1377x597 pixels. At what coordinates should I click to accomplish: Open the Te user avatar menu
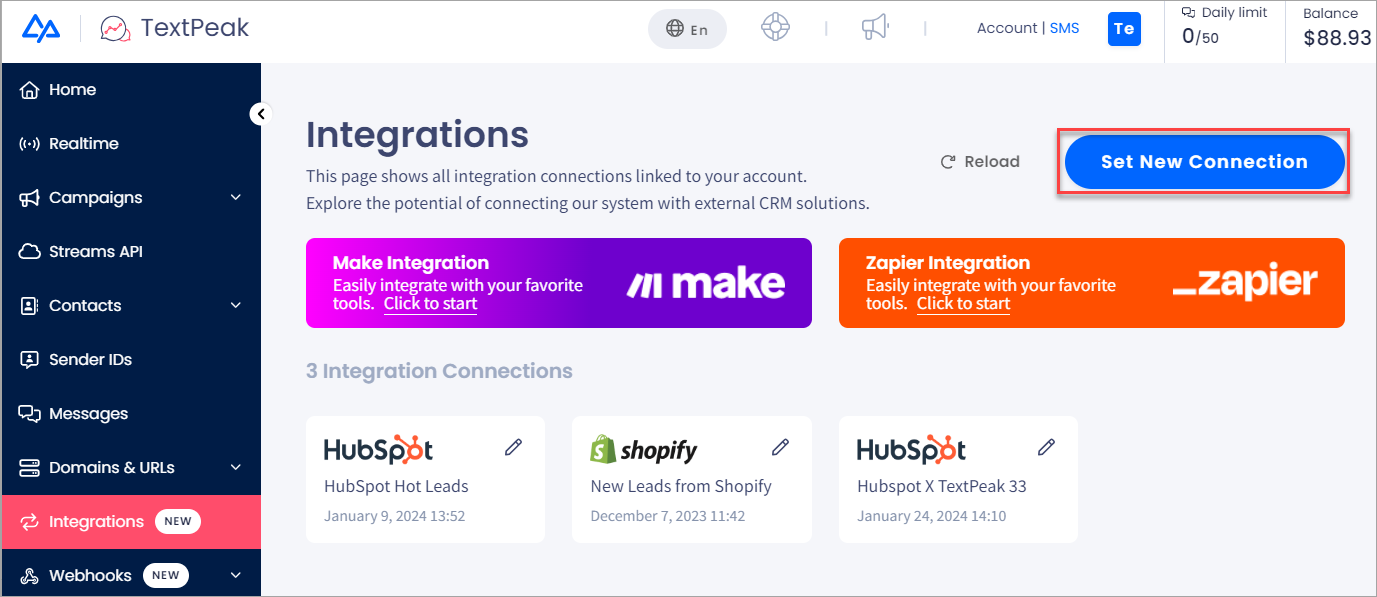pyautogui.click(x=1124, y=29)
